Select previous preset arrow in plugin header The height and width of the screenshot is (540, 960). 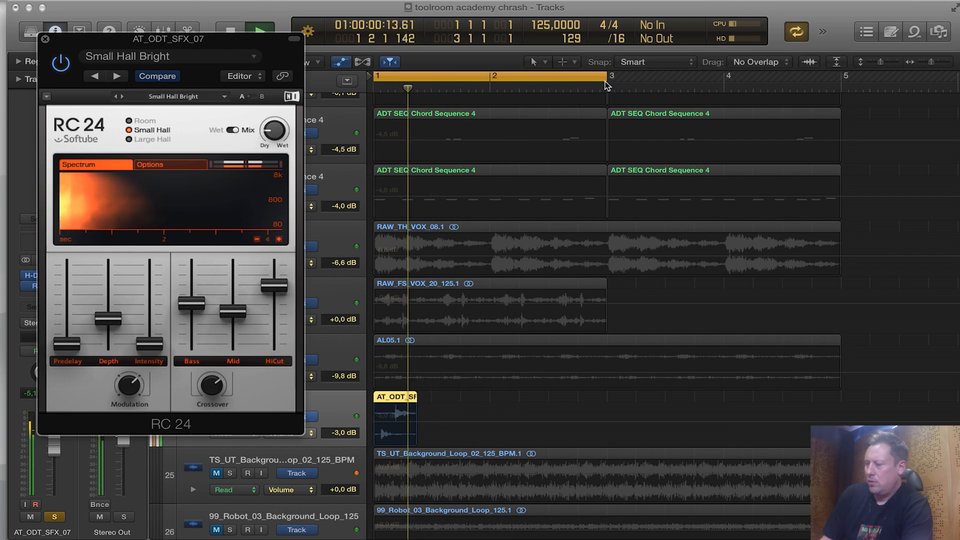click(x=94, y=76)
